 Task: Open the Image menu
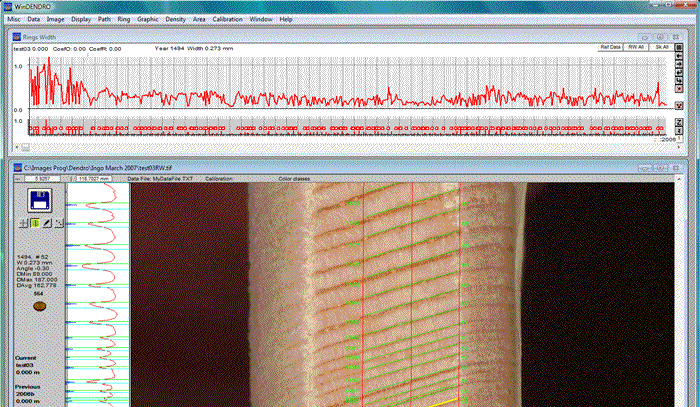point(55,19)
